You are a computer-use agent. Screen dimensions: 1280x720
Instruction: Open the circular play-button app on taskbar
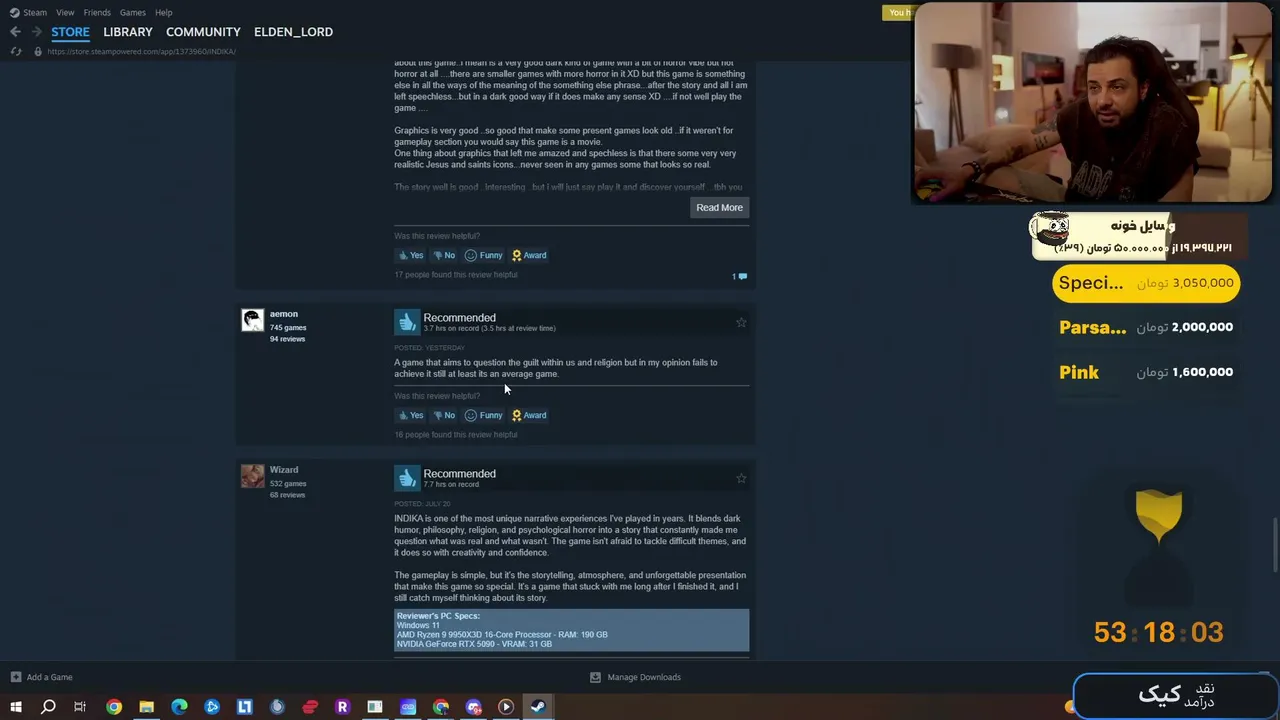506,707
